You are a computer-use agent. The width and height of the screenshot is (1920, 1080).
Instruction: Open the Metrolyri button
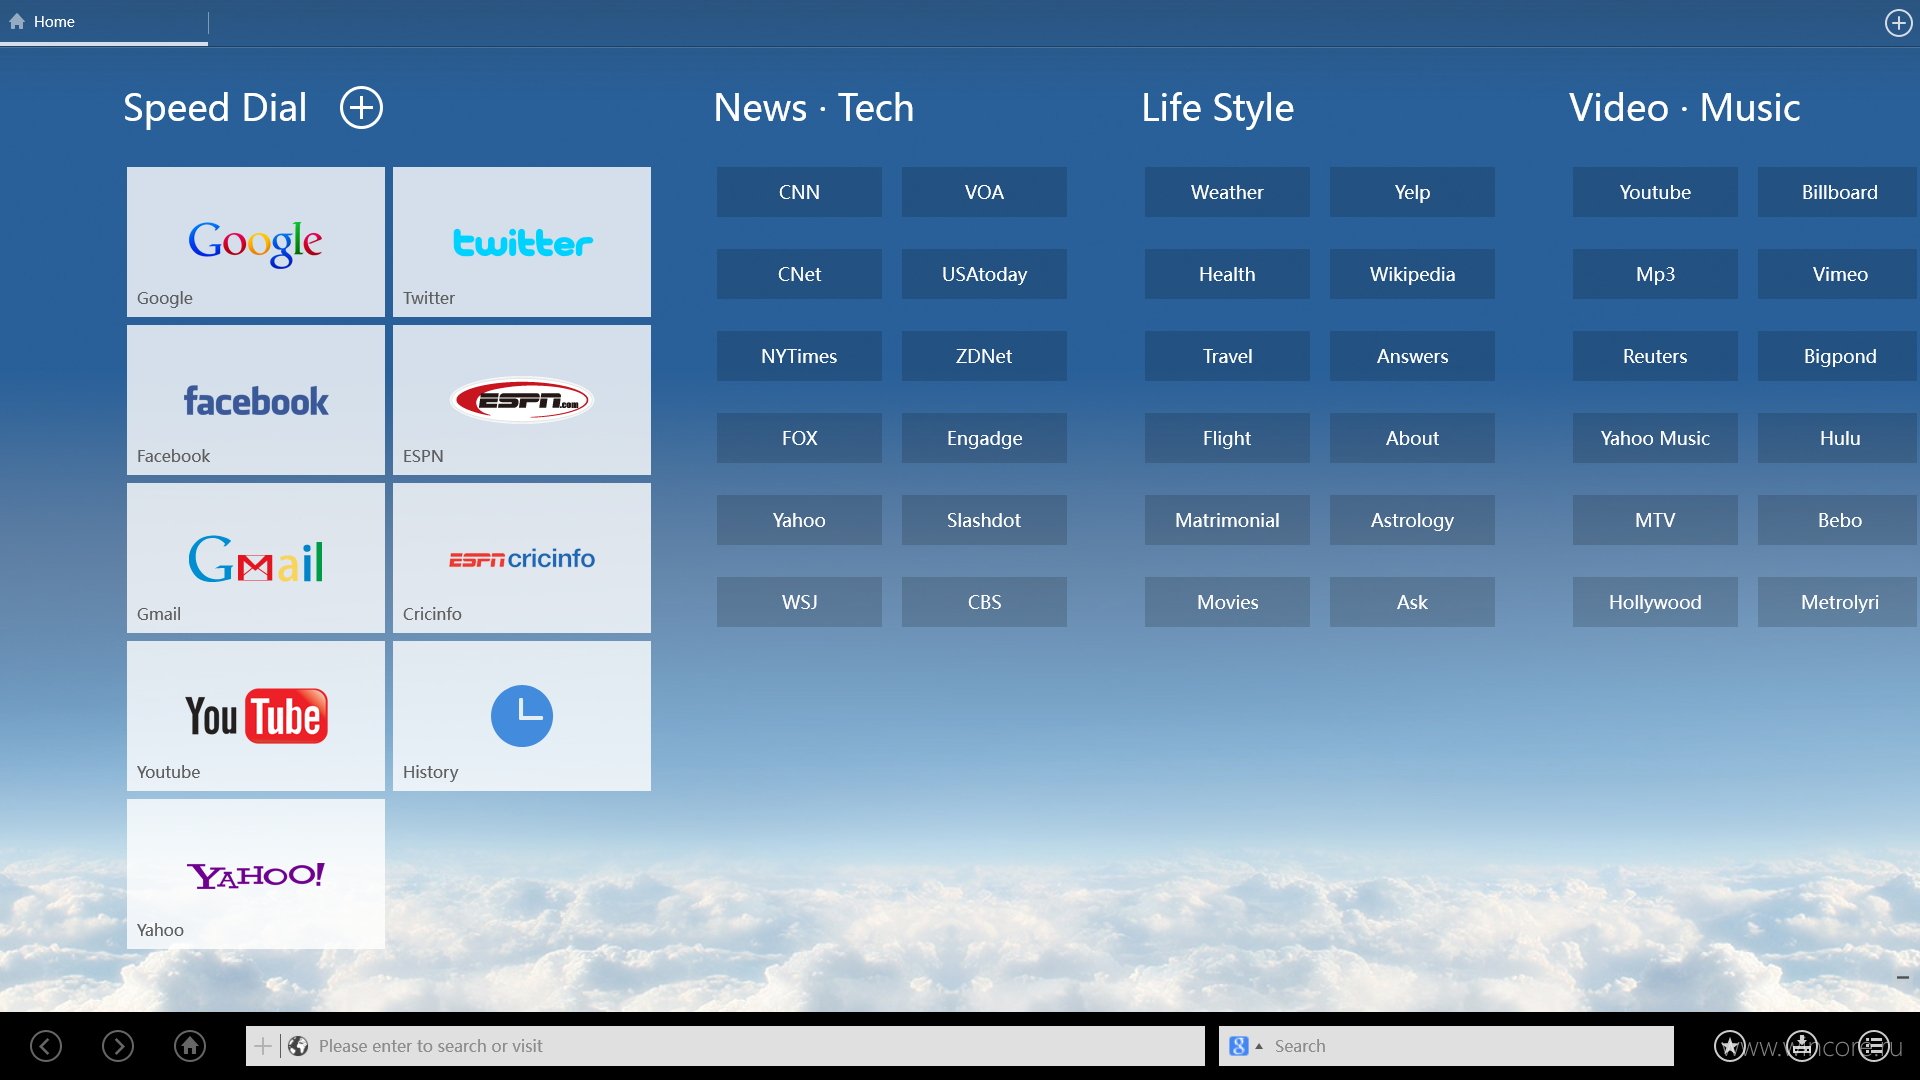coord(1838,602)
